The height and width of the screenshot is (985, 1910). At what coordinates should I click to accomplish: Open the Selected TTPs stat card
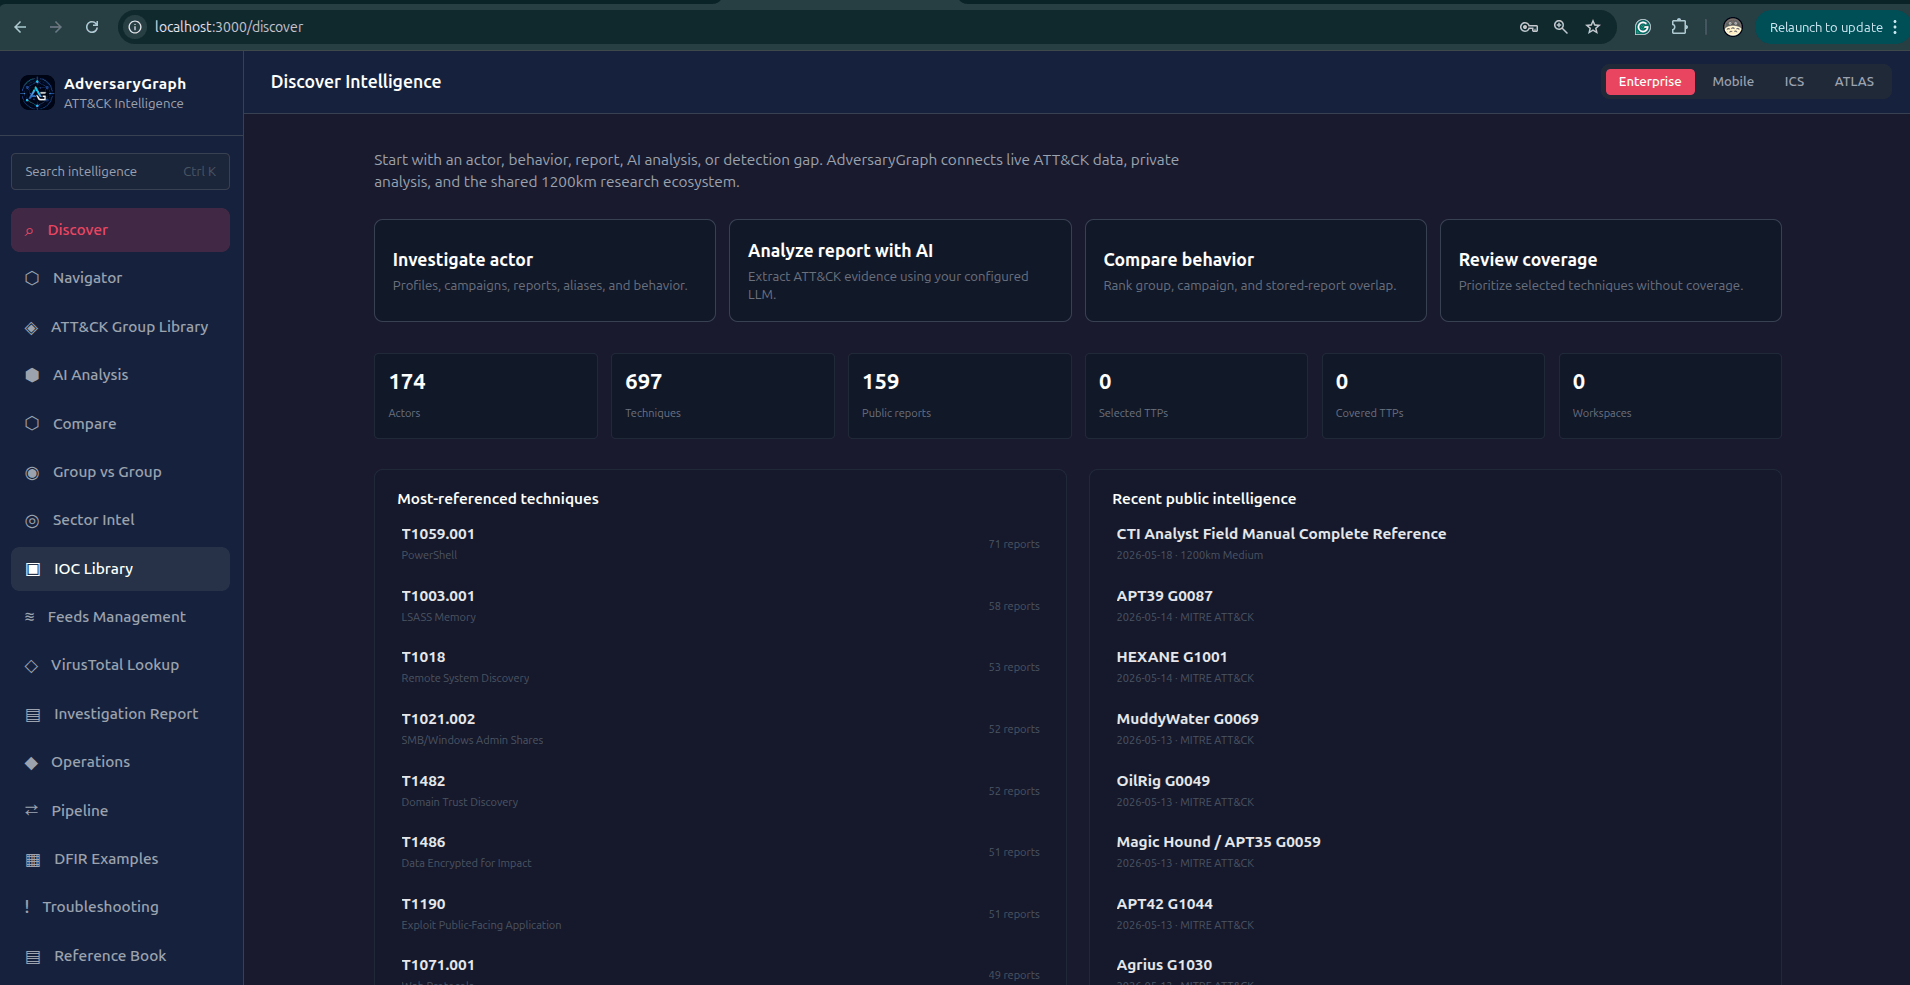[x=1196, y=396]
